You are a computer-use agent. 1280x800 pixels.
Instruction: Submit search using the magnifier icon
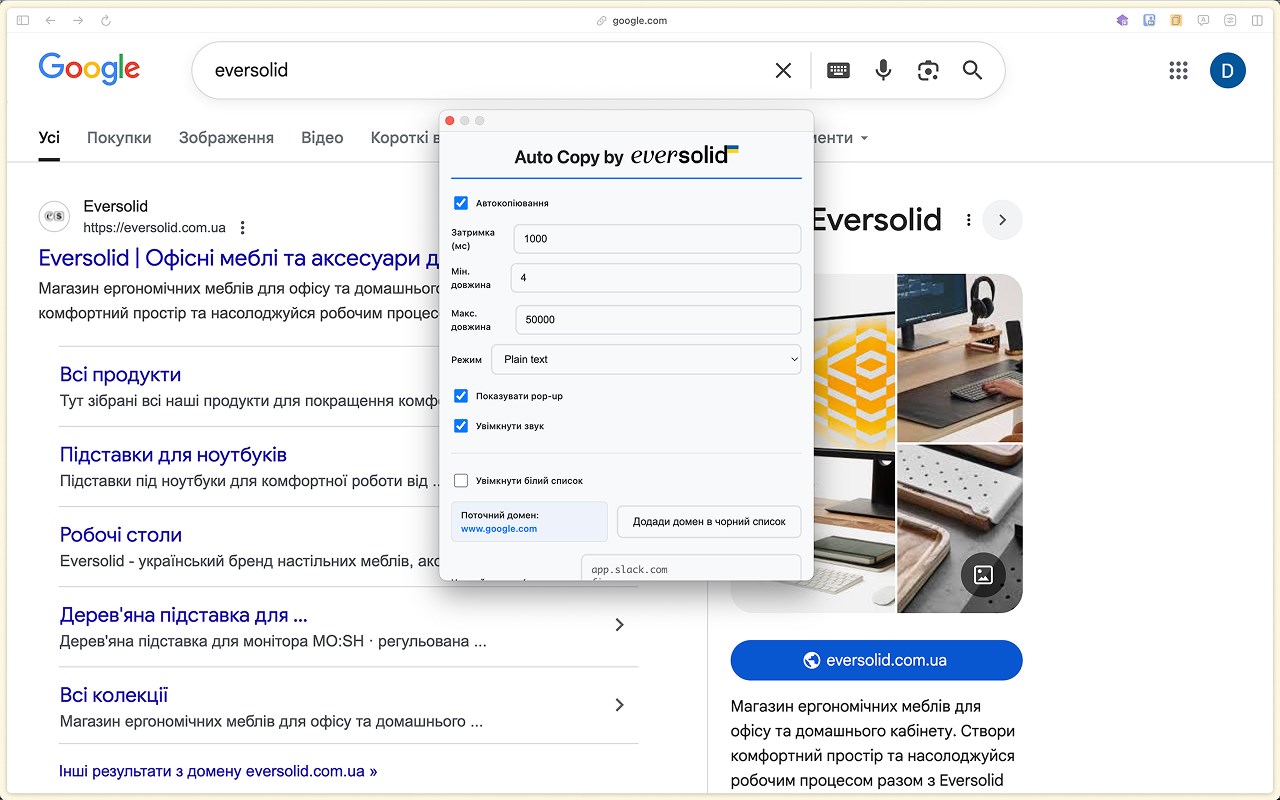pyautogui.click(x=972, y=70)
